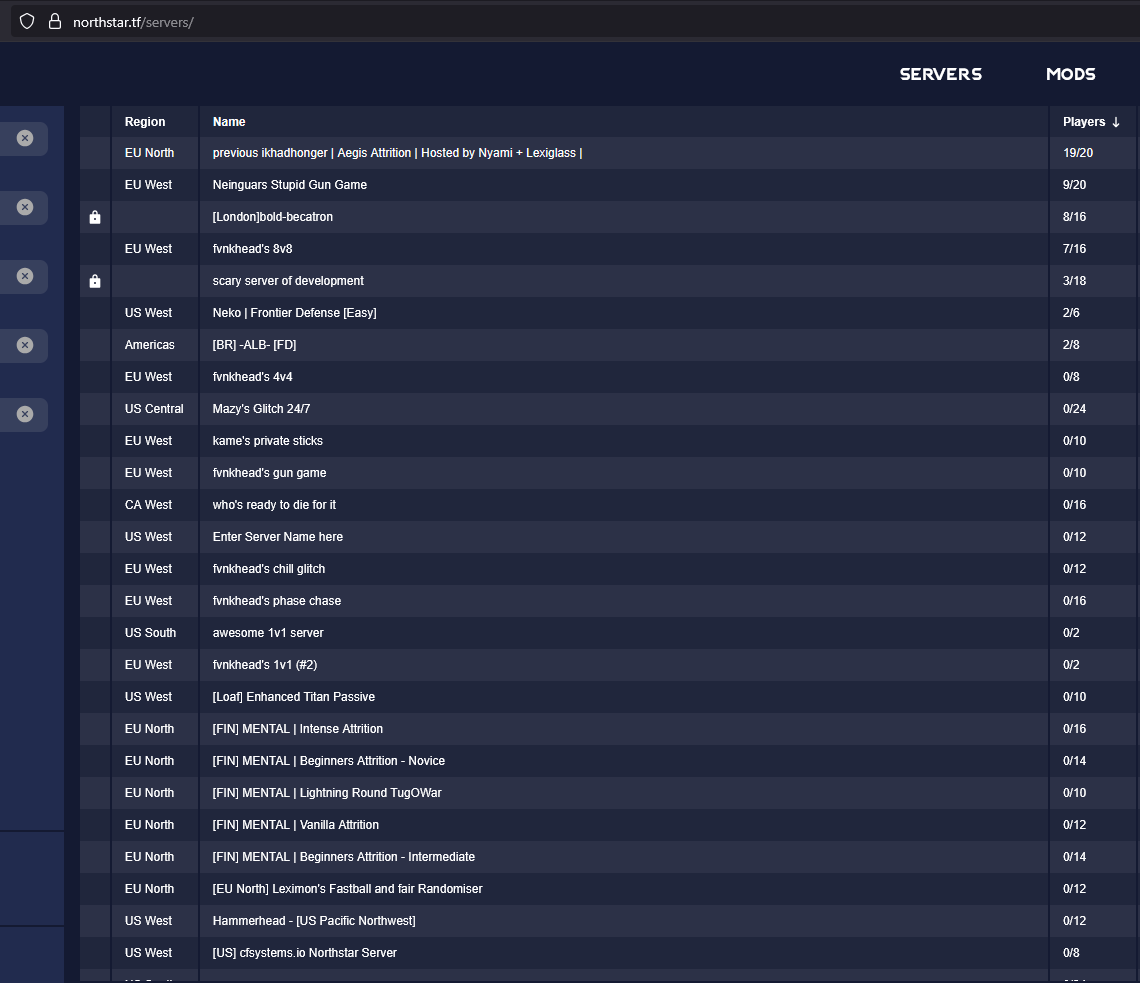Screen dimensions: 1140x983
Task: Click lock icon beside scary server of development
Action: coord(95,281)
